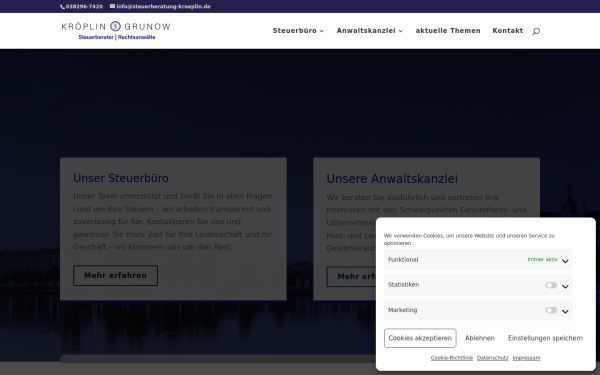
Task: Click the Unsere Anwaltskanzlei heading
Action: tap(392, 179)
